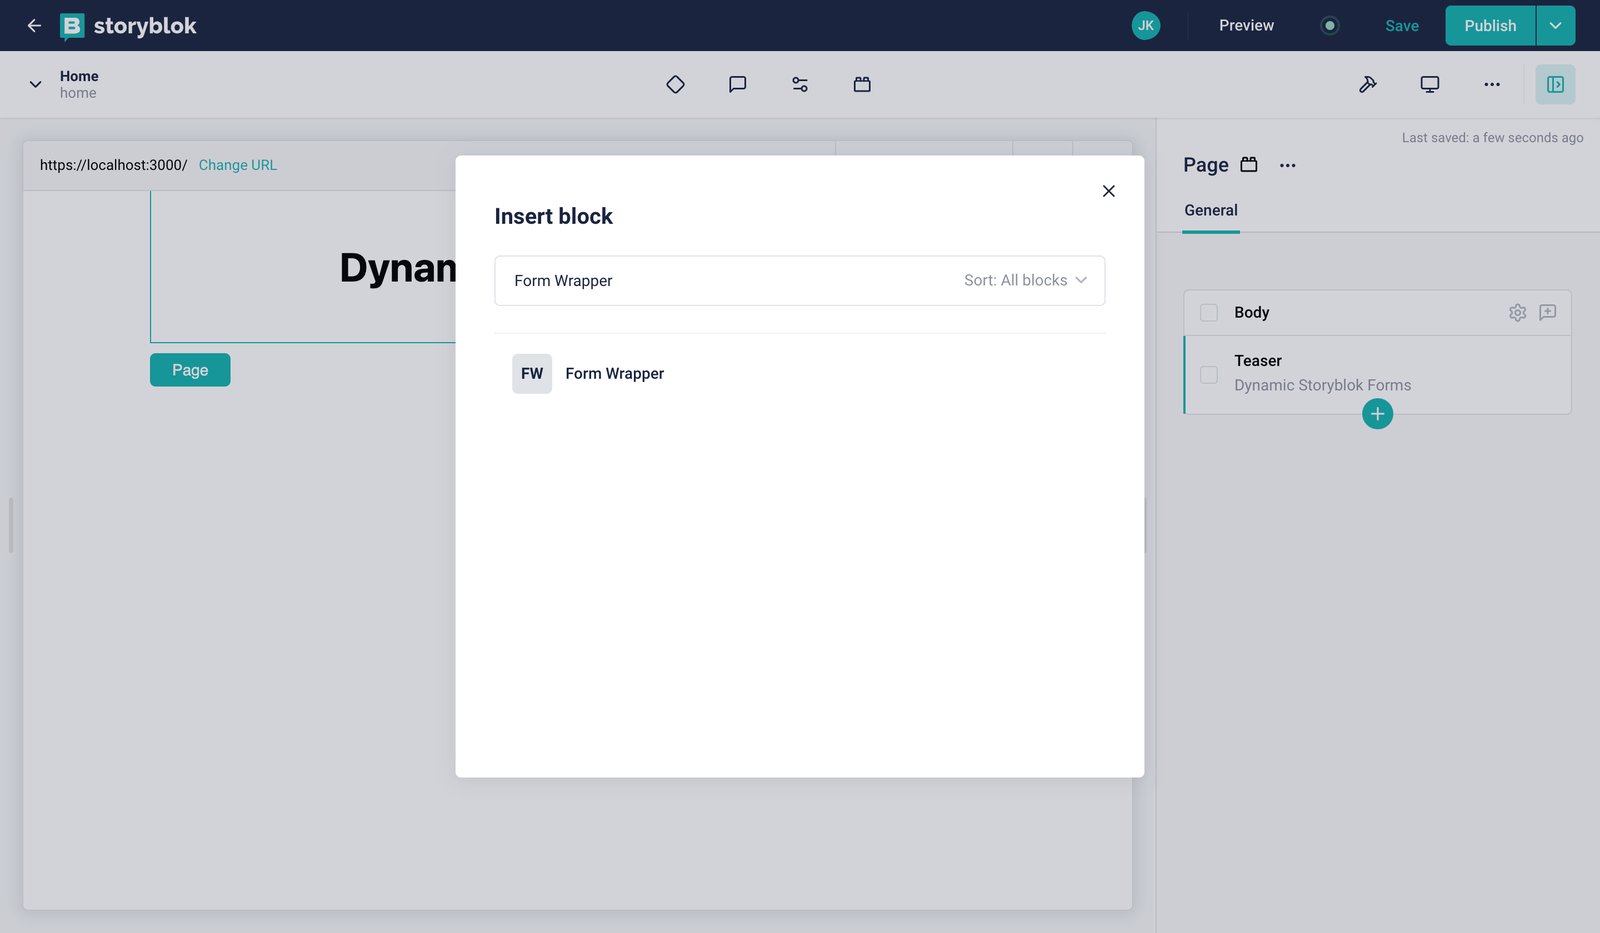Expand the Publish options dropdown arrow
The image size is (1600, 933).
pyautogui.click(x=1555, y=26)
